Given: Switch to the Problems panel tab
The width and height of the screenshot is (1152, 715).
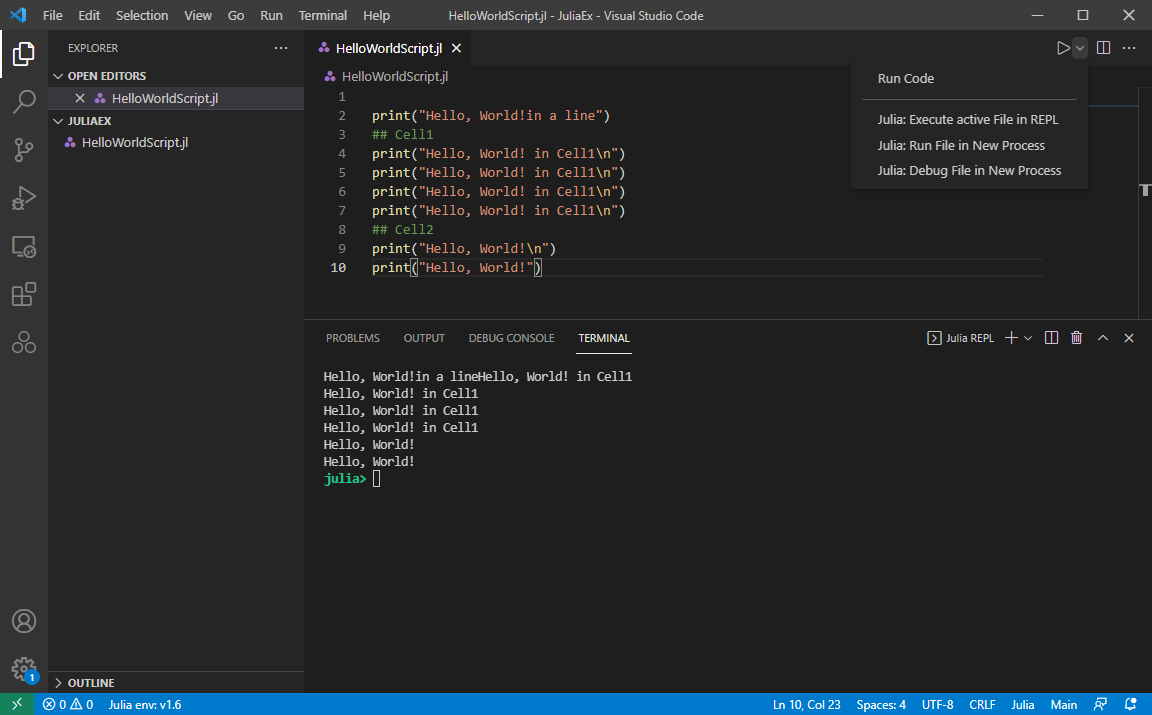Looking at the screenshot, I should [353, 338].
